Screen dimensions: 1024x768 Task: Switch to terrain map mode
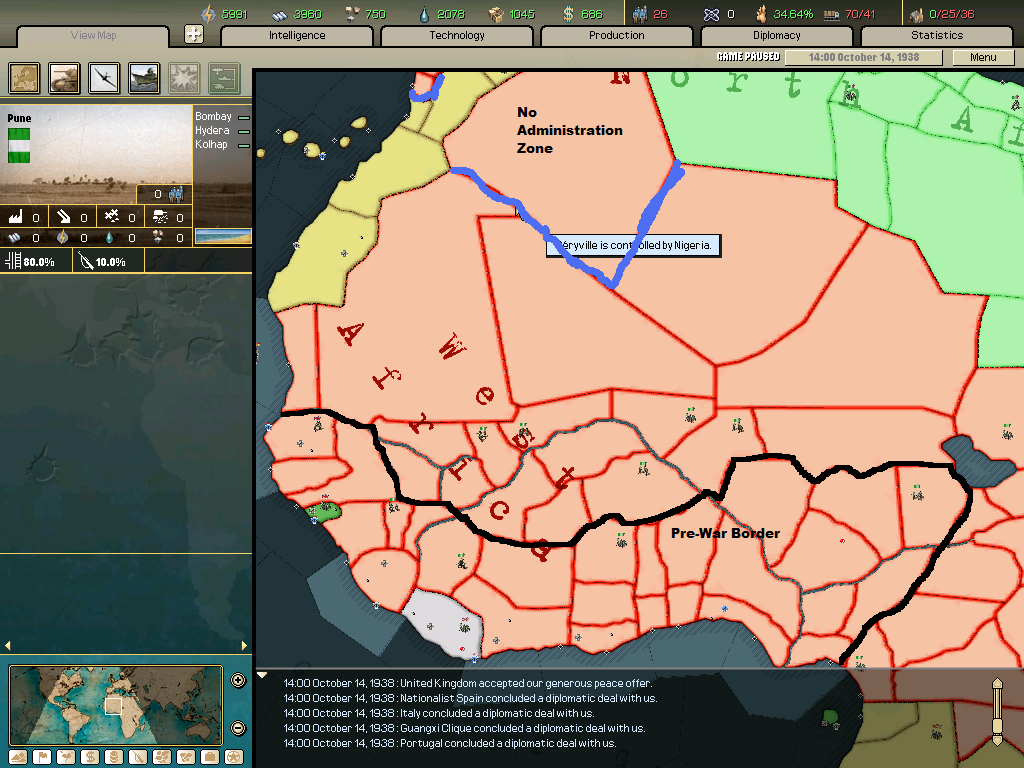[x=18, y=757]
